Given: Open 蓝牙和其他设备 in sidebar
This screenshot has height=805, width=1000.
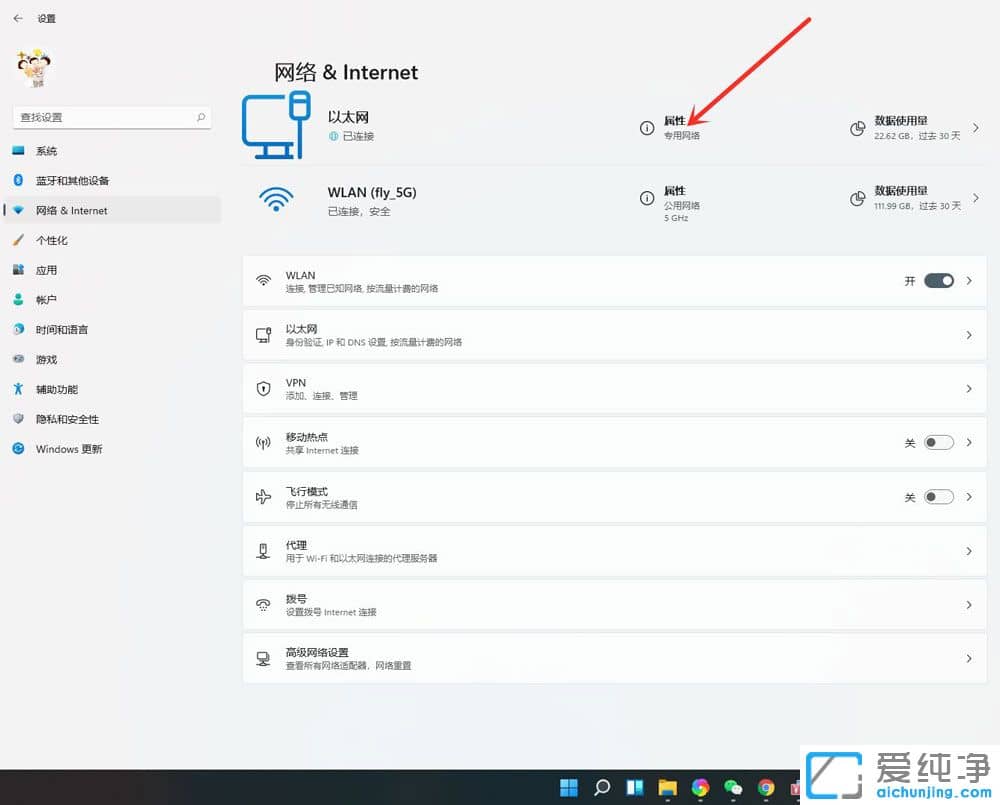Looking at the screenshot, I should click(112, 181).
